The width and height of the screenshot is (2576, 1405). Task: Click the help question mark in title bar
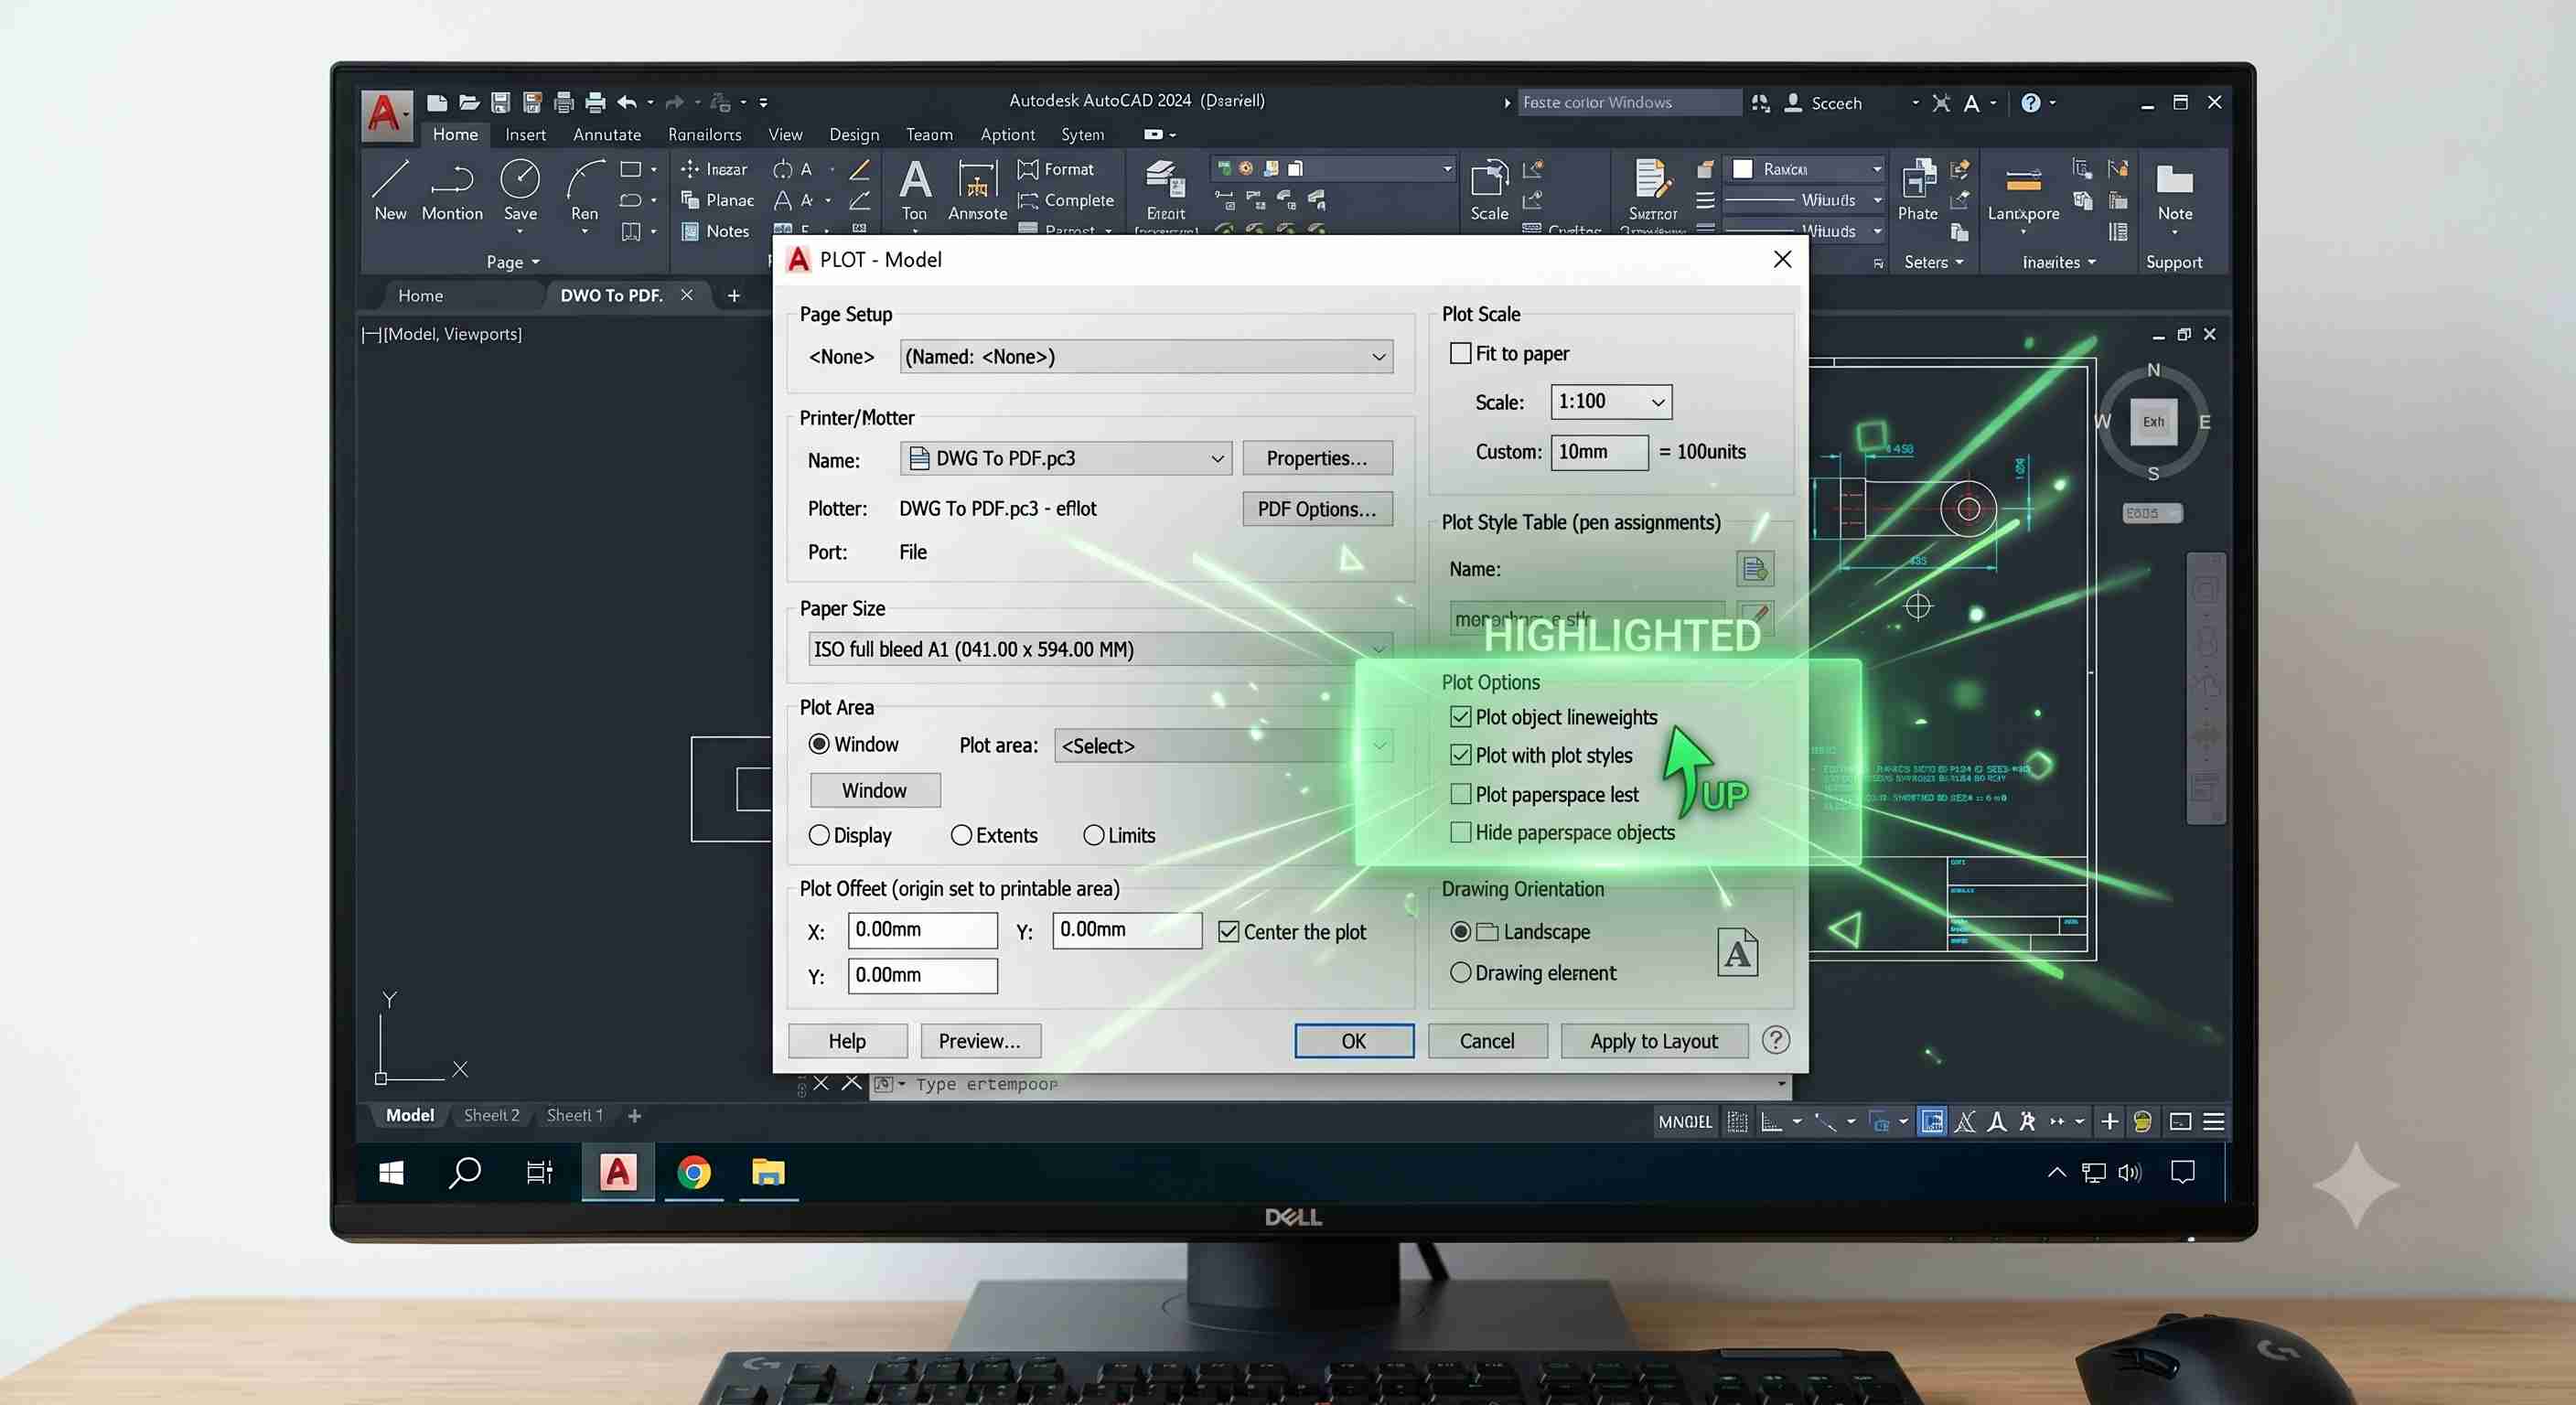click(2030, 102)
